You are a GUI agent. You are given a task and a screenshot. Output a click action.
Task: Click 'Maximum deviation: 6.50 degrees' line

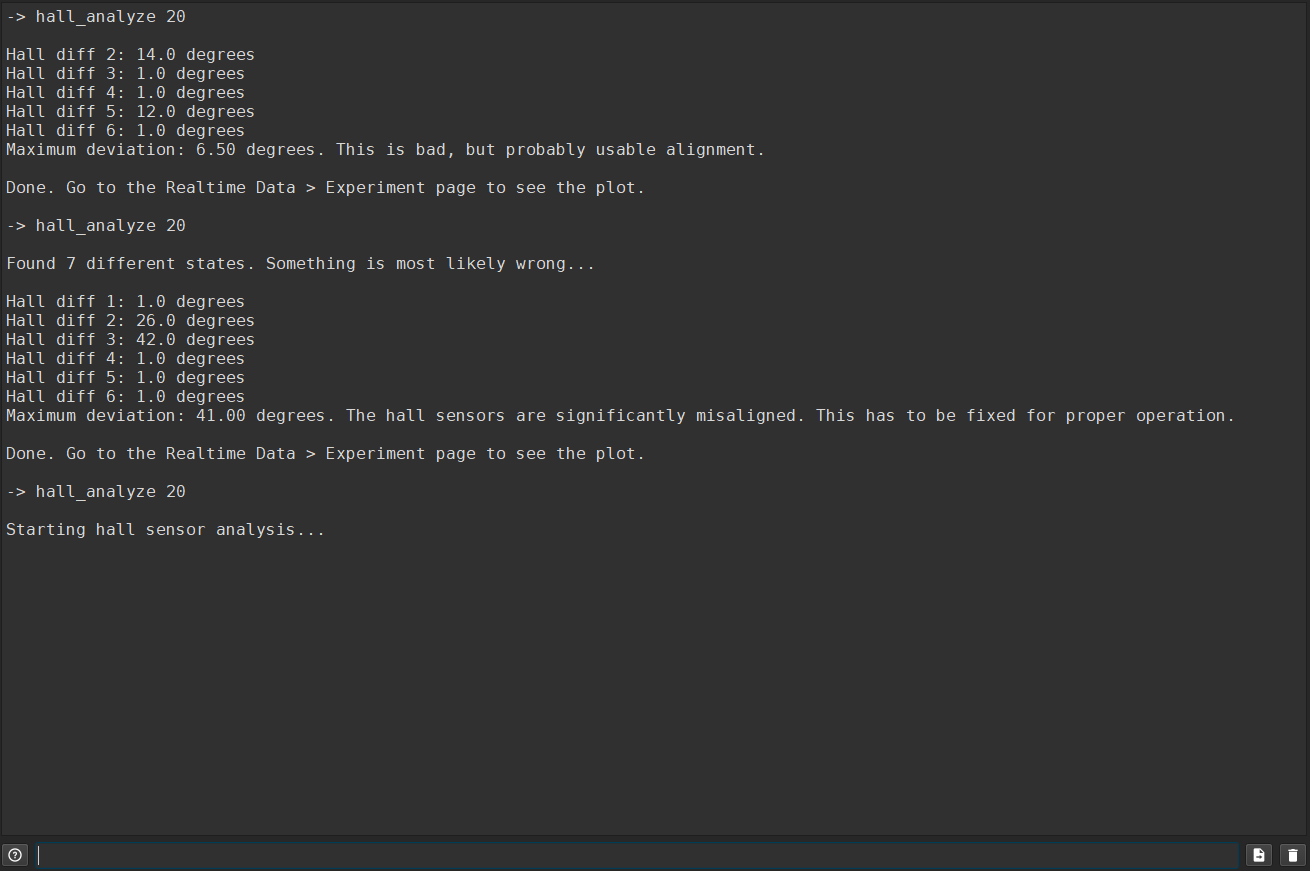(x=386, y=150)
